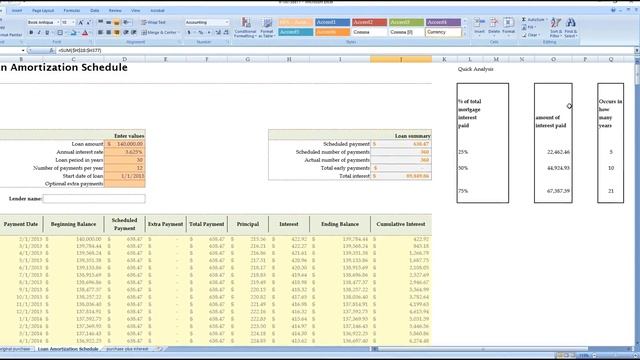Click the AutoSum button

tap(533, 20)
